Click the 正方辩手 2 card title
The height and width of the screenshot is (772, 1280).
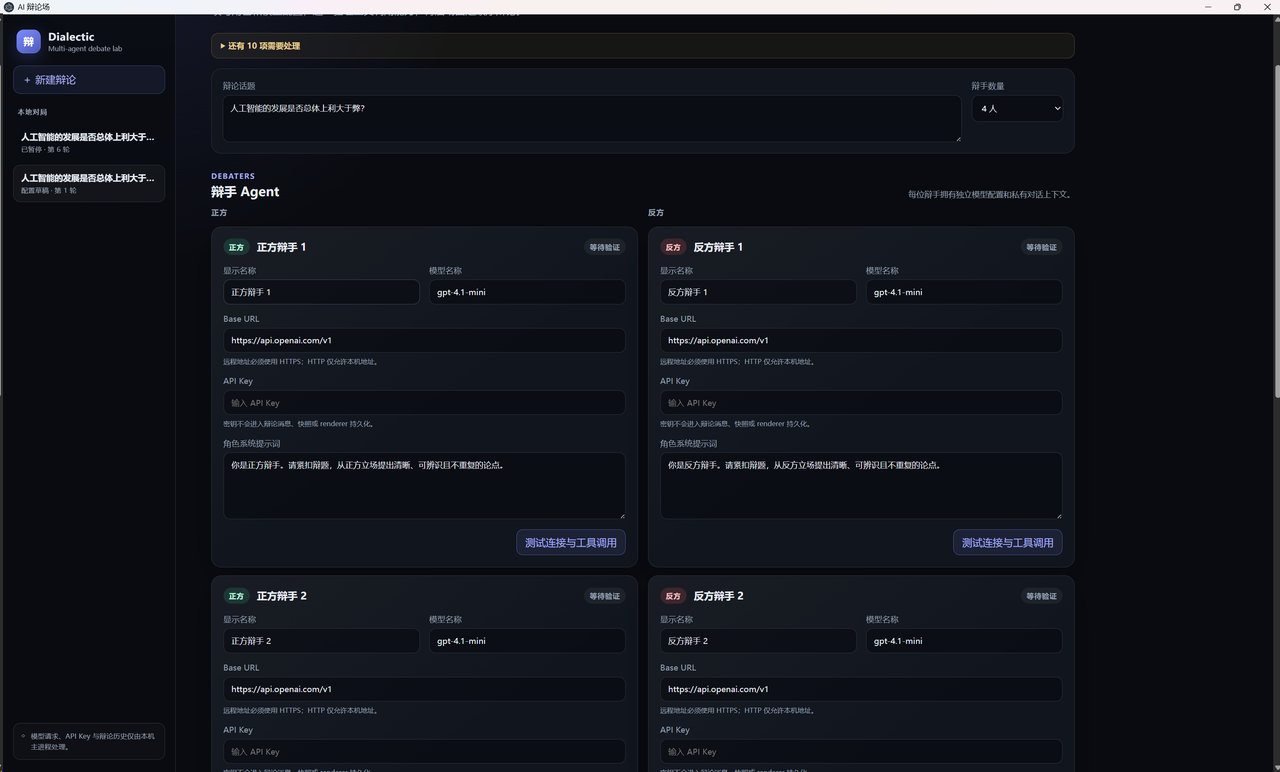(282, 596)
